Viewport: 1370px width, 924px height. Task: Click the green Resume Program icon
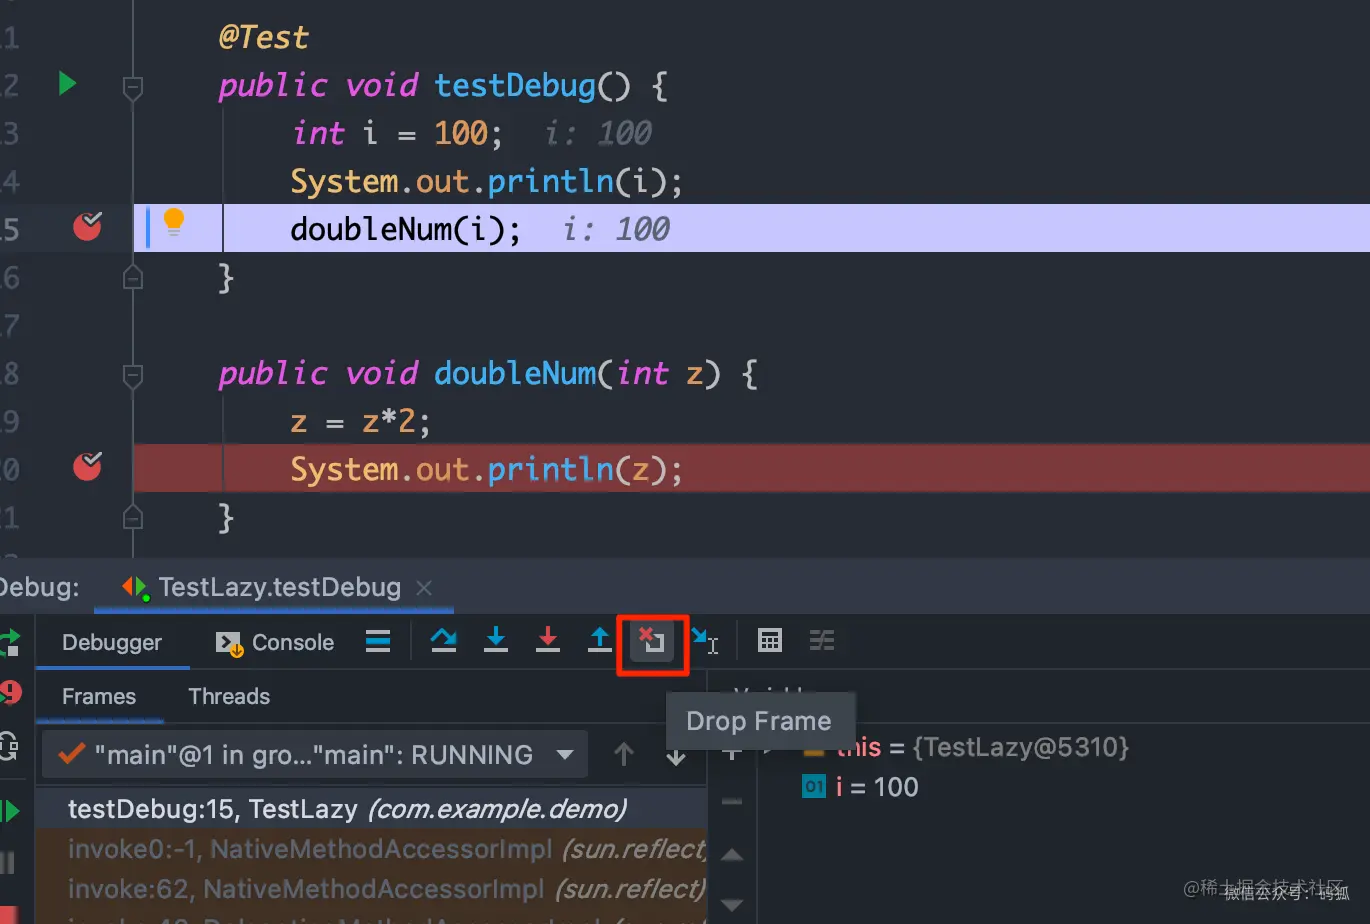click(9, 810)
